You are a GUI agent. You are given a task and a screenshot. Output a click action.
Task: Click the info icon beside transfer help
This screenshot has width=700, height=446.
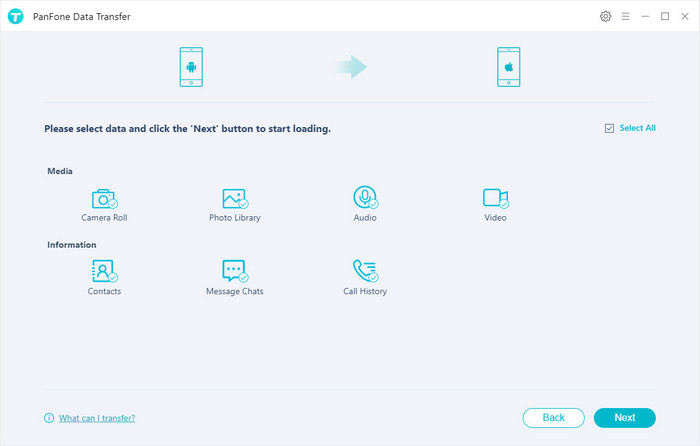[49, 418]
